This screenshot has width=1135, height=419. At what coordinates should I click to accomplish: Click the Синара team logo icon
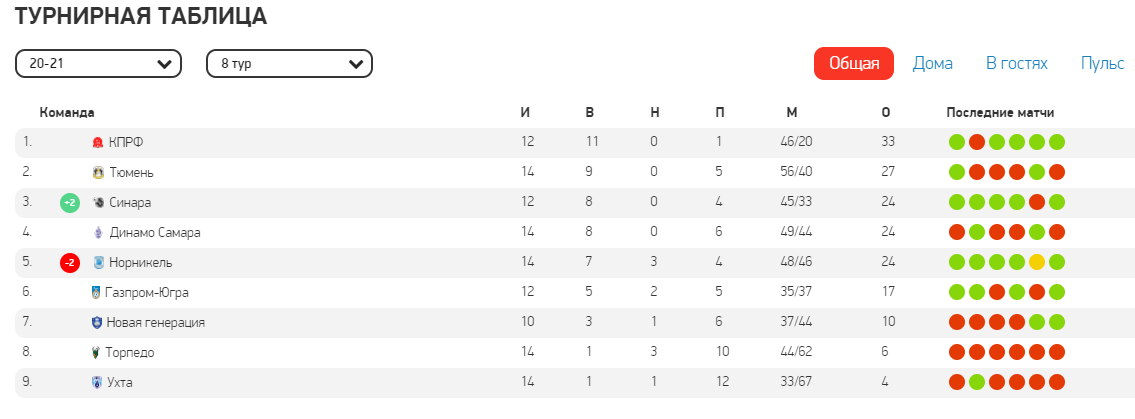click(98, 202)
